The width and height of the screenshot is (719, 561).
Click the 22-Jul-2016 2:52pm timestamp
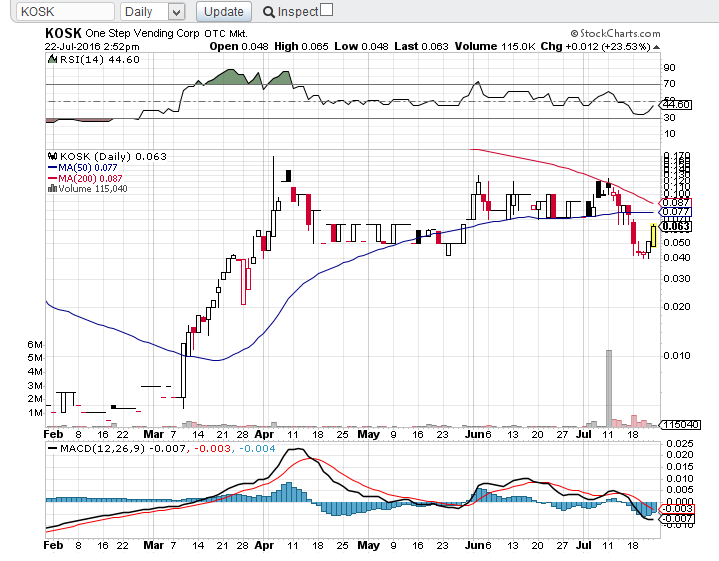point(92,47)
